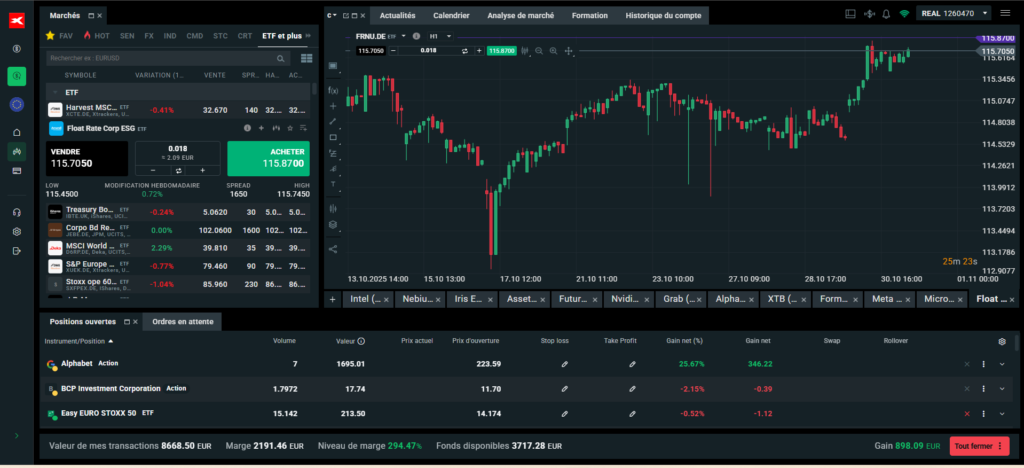Select the green highlighted coin icon in sidebar
The width and height of the screenshot is (1024, 468).
coord(17,76)
